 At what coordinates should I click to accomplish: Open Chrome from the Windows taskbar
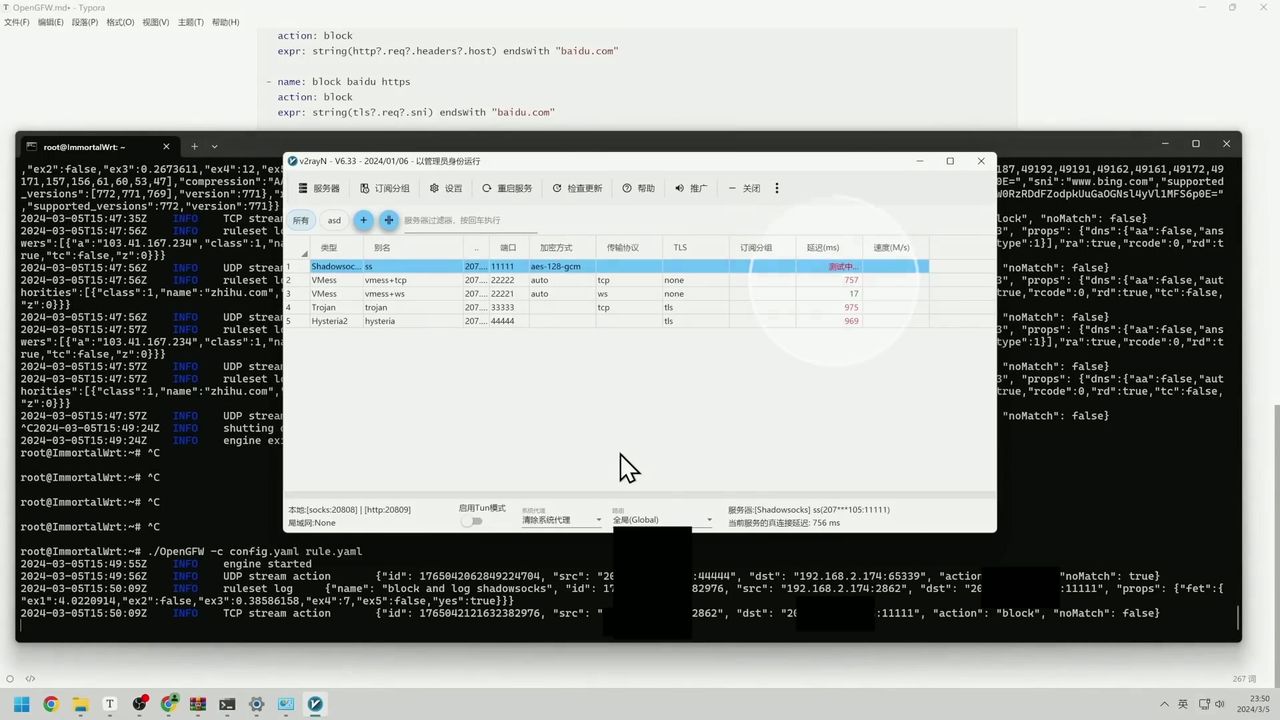51,704
